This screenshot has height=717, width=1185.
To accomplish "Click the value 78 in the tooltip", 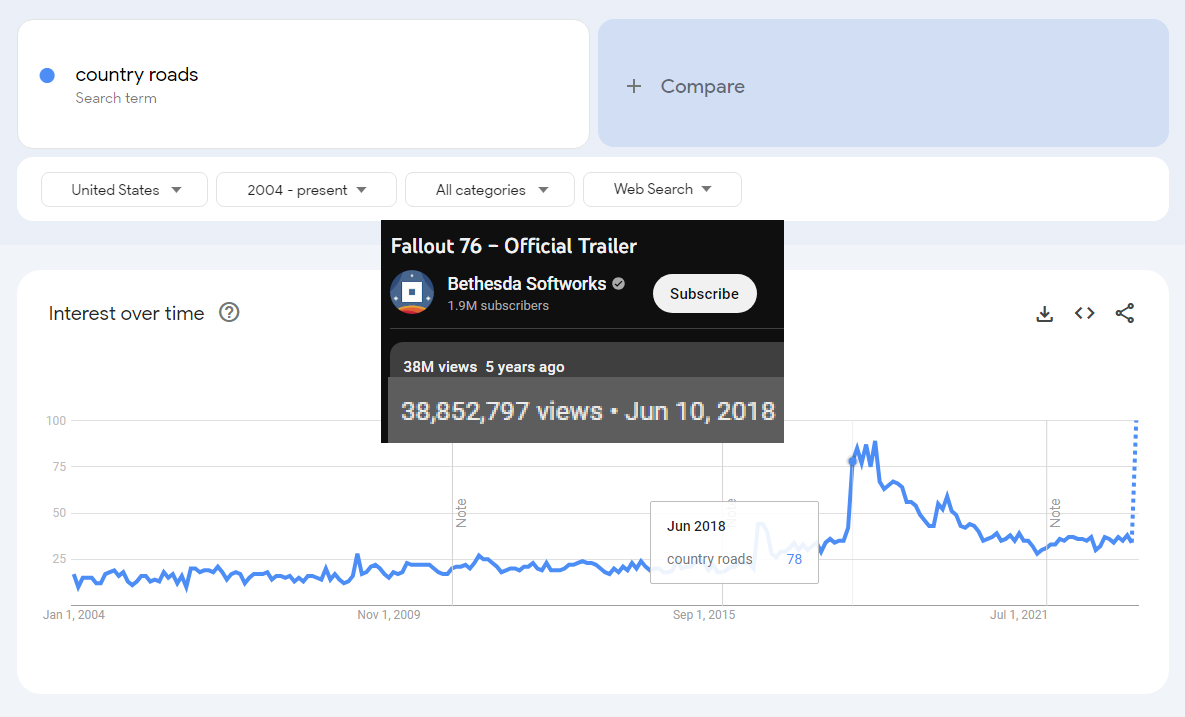I will pyautogui.click(x=794, y=559).
